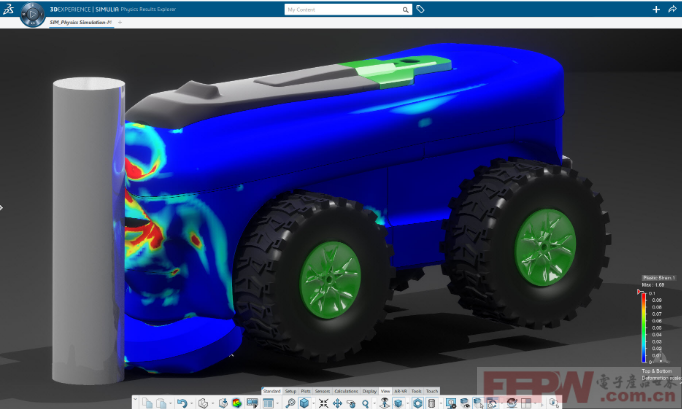Click the rainbow color legend bar

pos(644,328)
